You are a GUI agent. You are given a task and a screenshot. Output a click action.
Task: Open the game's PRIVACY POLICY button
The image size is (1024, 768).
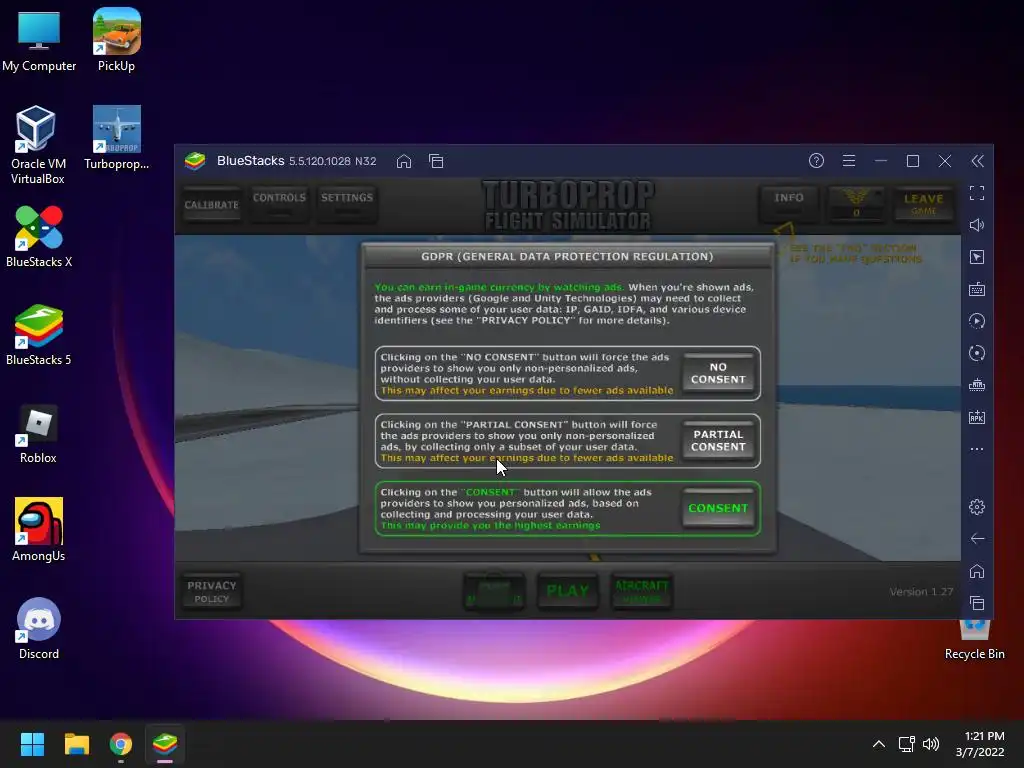[212, 592]
